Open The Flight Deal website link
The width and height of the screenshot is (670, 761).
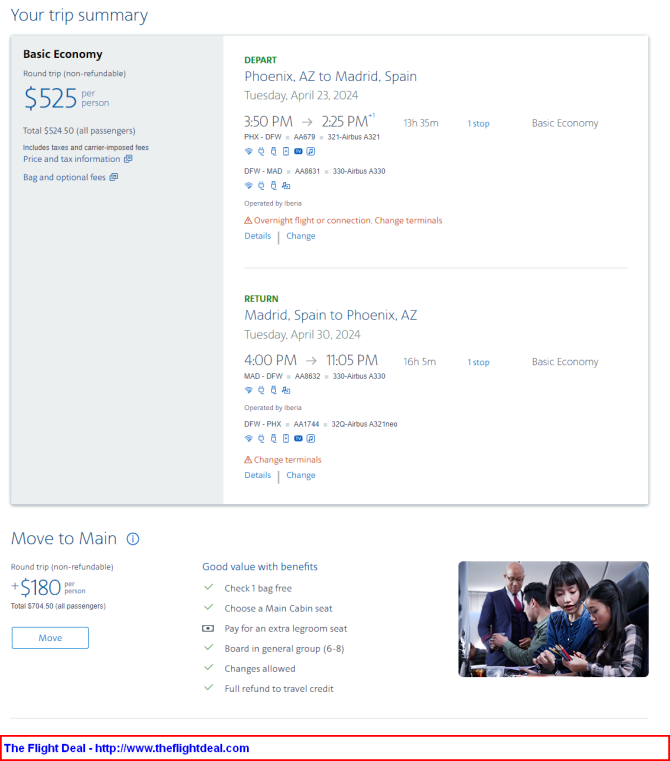coord(126,748)
